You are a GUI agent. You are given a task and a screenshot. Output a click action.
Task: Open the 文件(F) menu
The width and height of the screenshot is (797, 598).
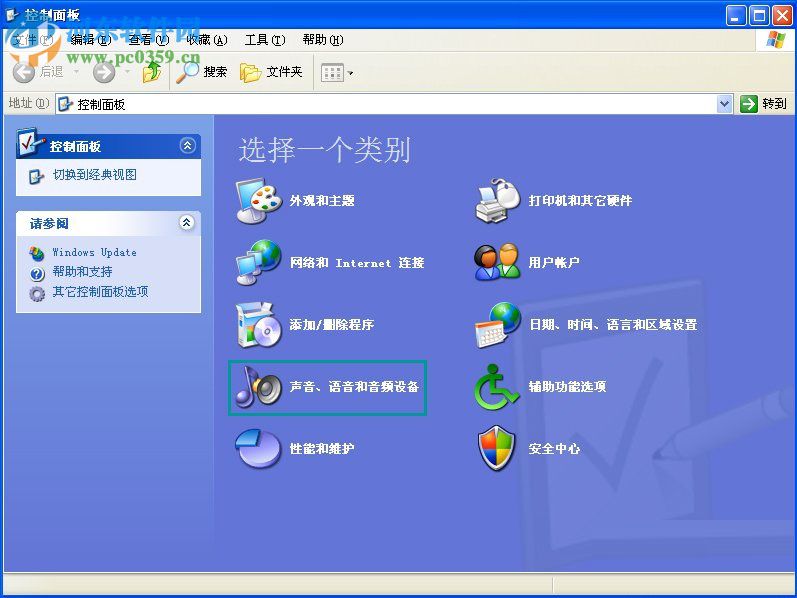[32, 40]
